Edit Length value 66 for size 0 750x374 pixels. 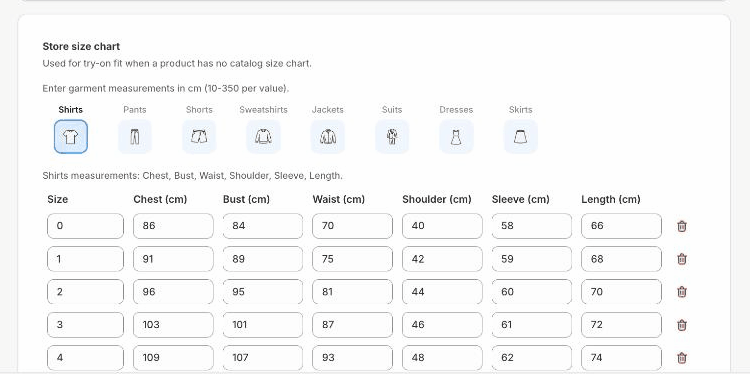click(x=621, y=226)
